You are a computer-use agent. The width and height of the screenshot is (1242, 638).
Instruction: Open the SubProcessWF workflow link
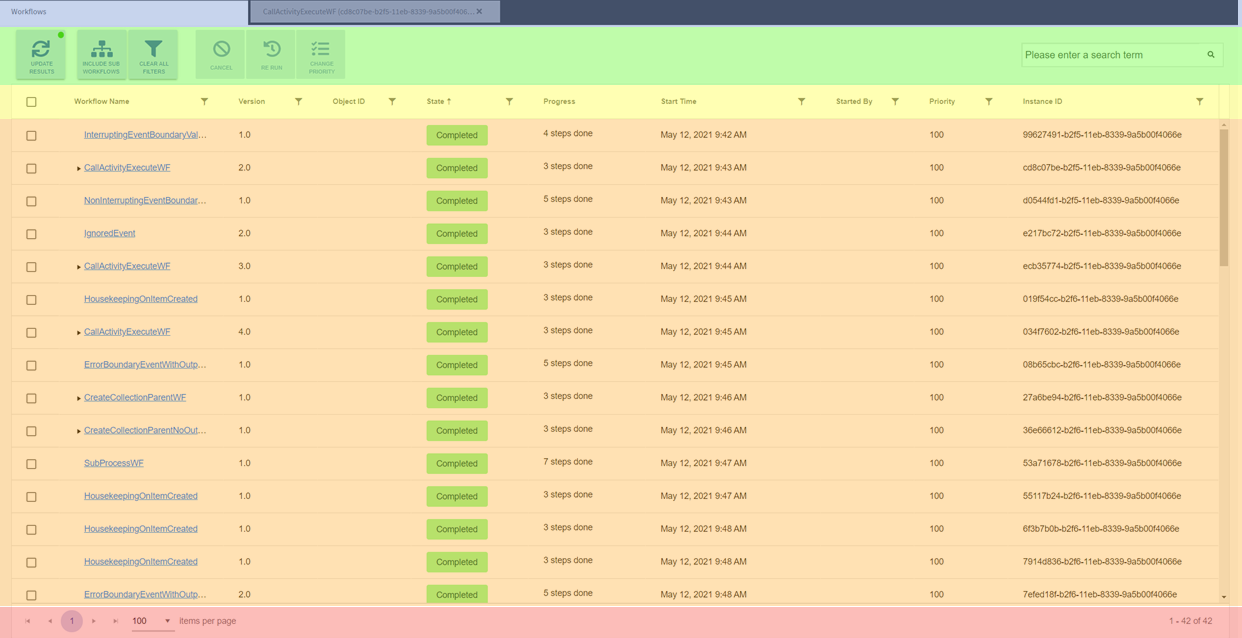(x=113, y=462)
